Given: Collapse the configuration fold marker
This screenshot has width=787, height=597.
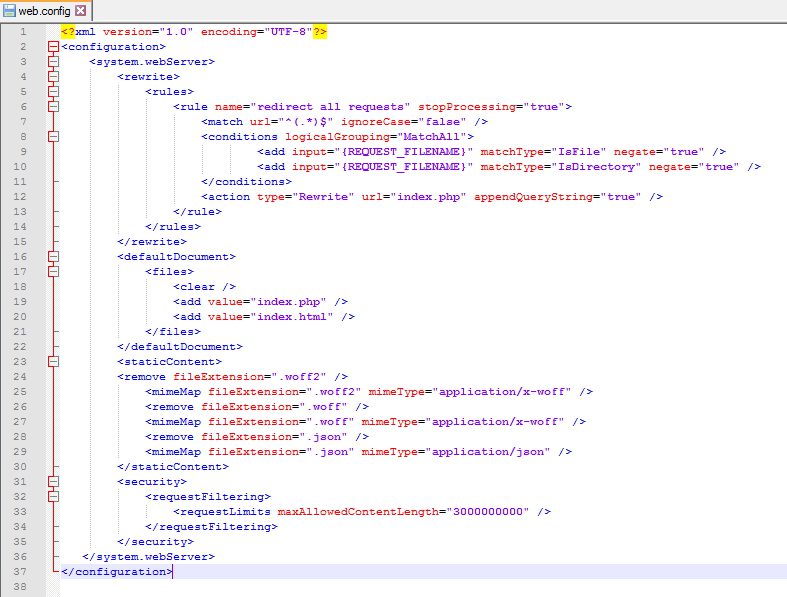Looking at the screenshot, I should pos(54,47).
